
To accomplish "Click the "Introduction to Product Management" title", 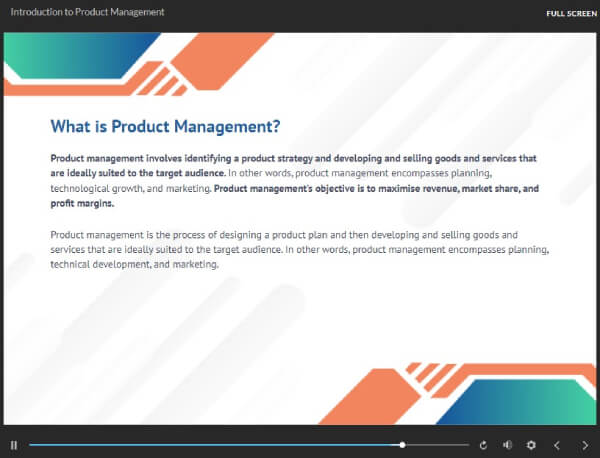I will point(87,12).
